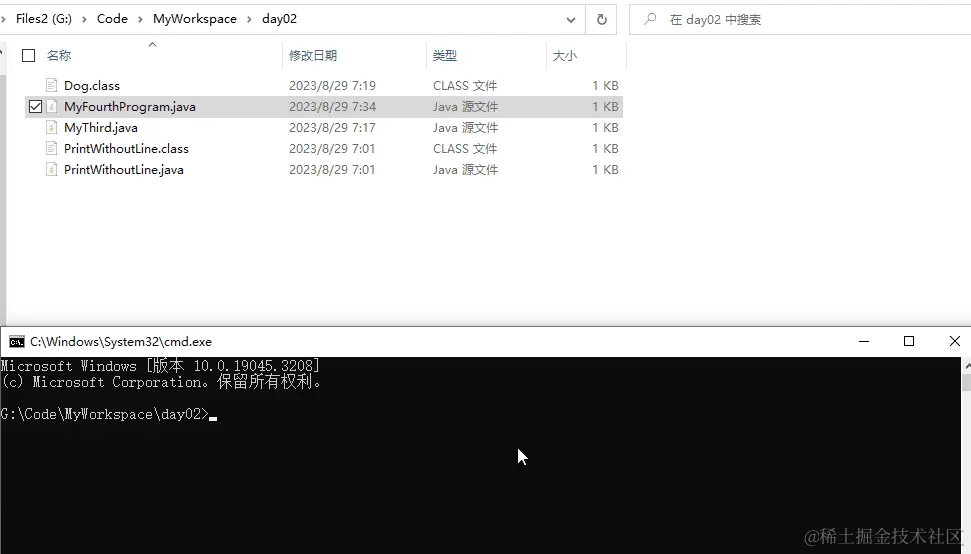
Task: Expand the chevron after Files2 (G:)
Action: point(84,19)
